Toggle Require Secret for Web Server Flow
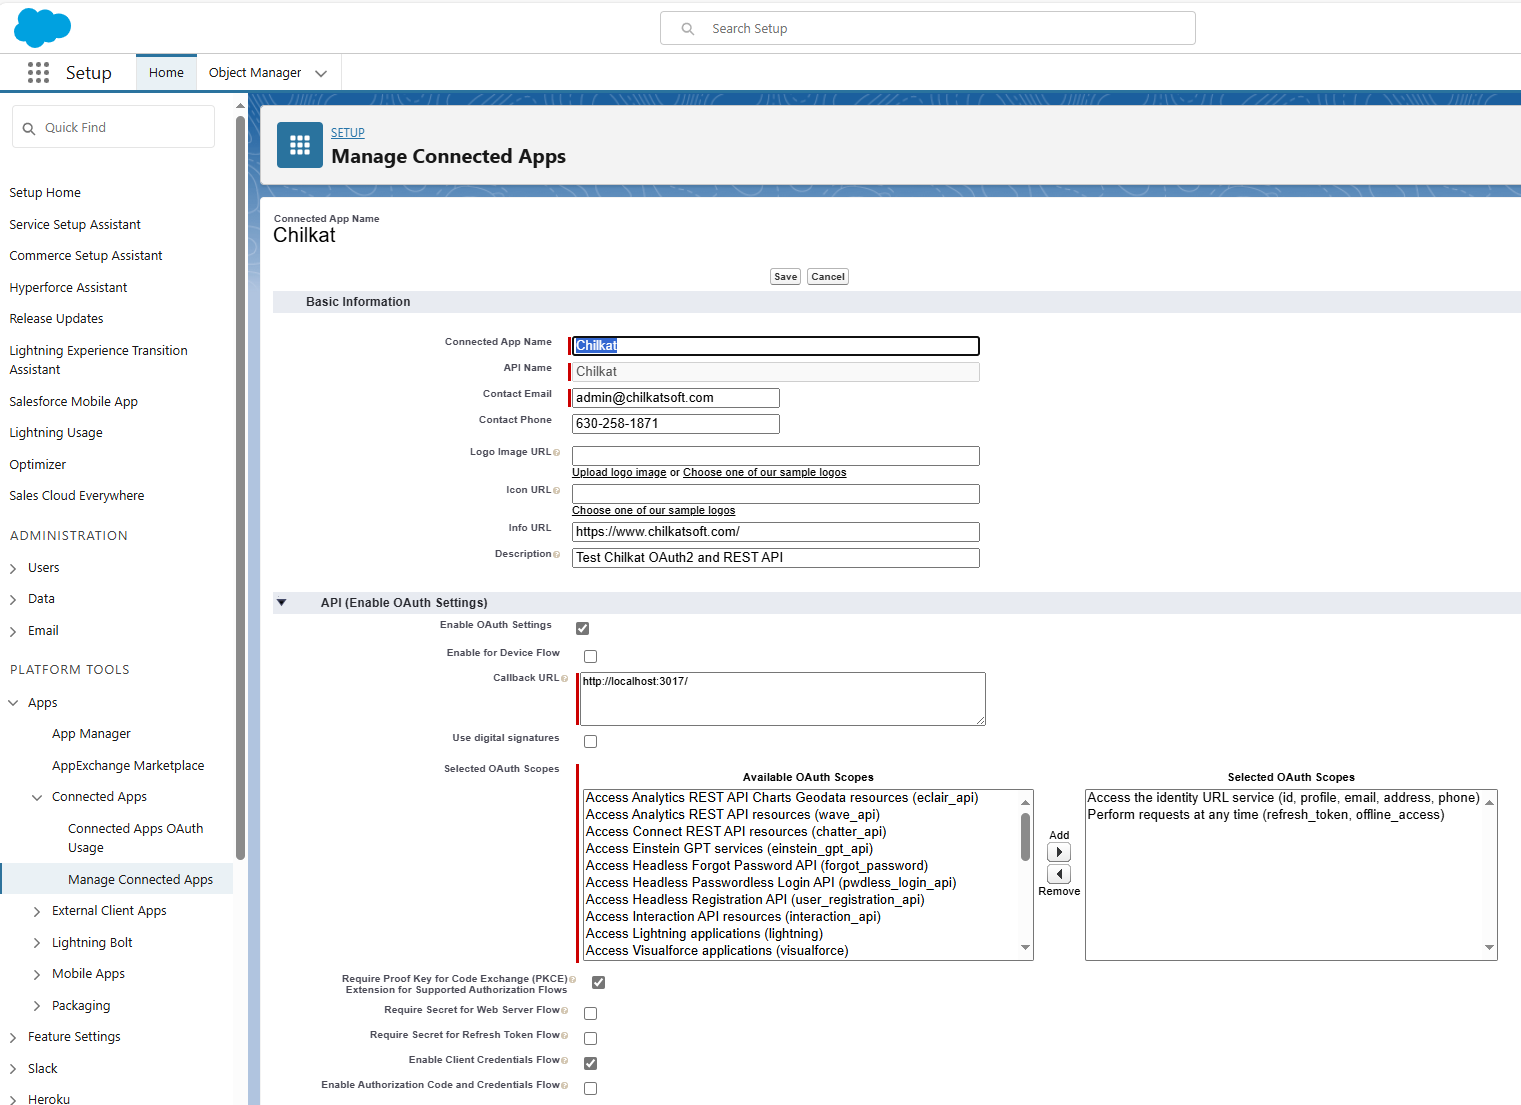1521x1105 pixels. click(x=590, y=1013)
